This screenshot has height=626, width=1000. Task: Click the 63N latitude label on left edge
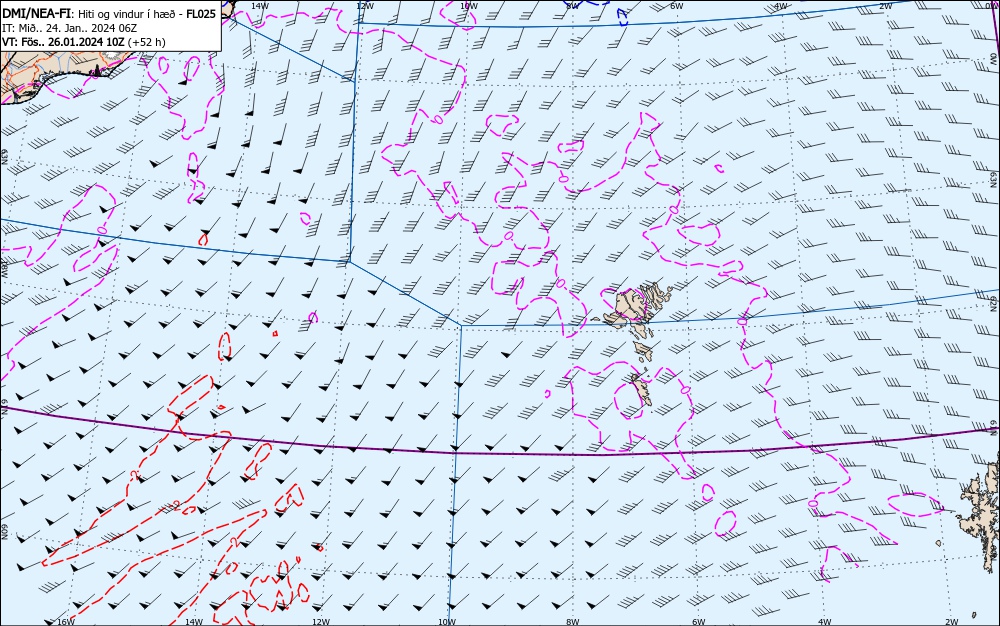pyautogui.click(x=4, y=157)
